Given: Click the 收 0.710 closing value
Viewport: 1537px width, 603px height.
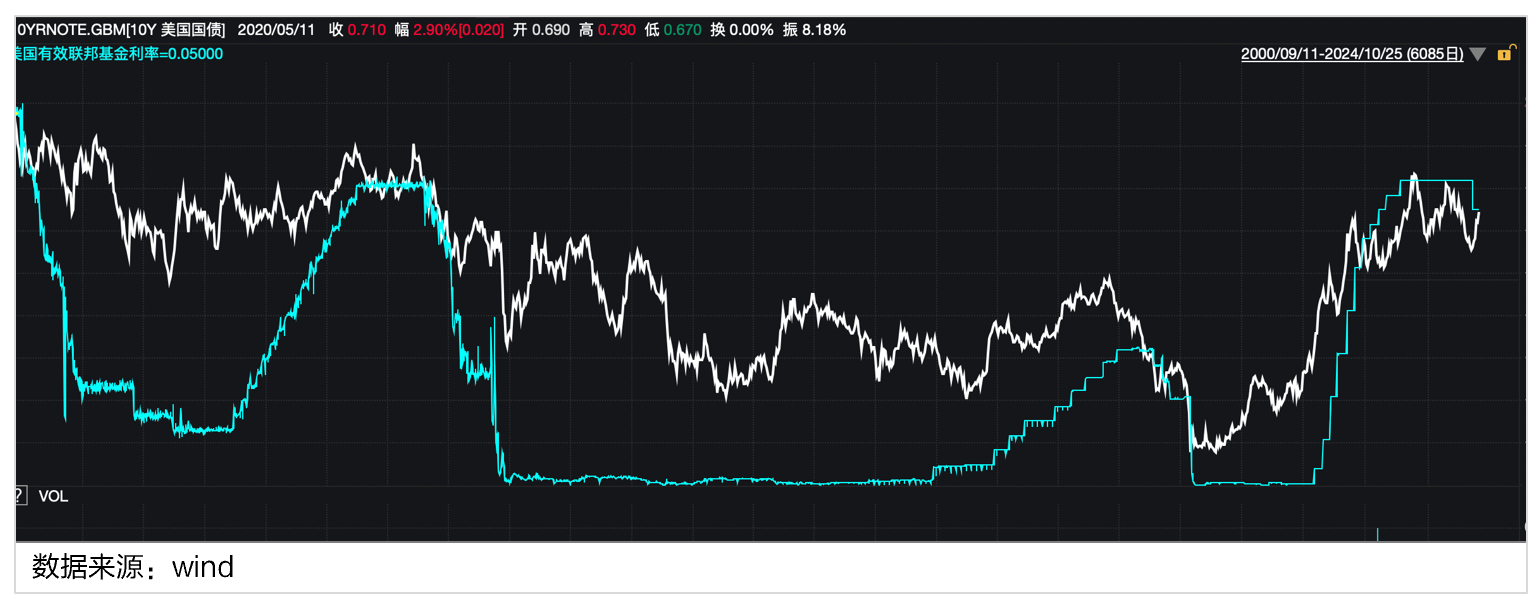Looking at the screenshot, I should point(357,30).
